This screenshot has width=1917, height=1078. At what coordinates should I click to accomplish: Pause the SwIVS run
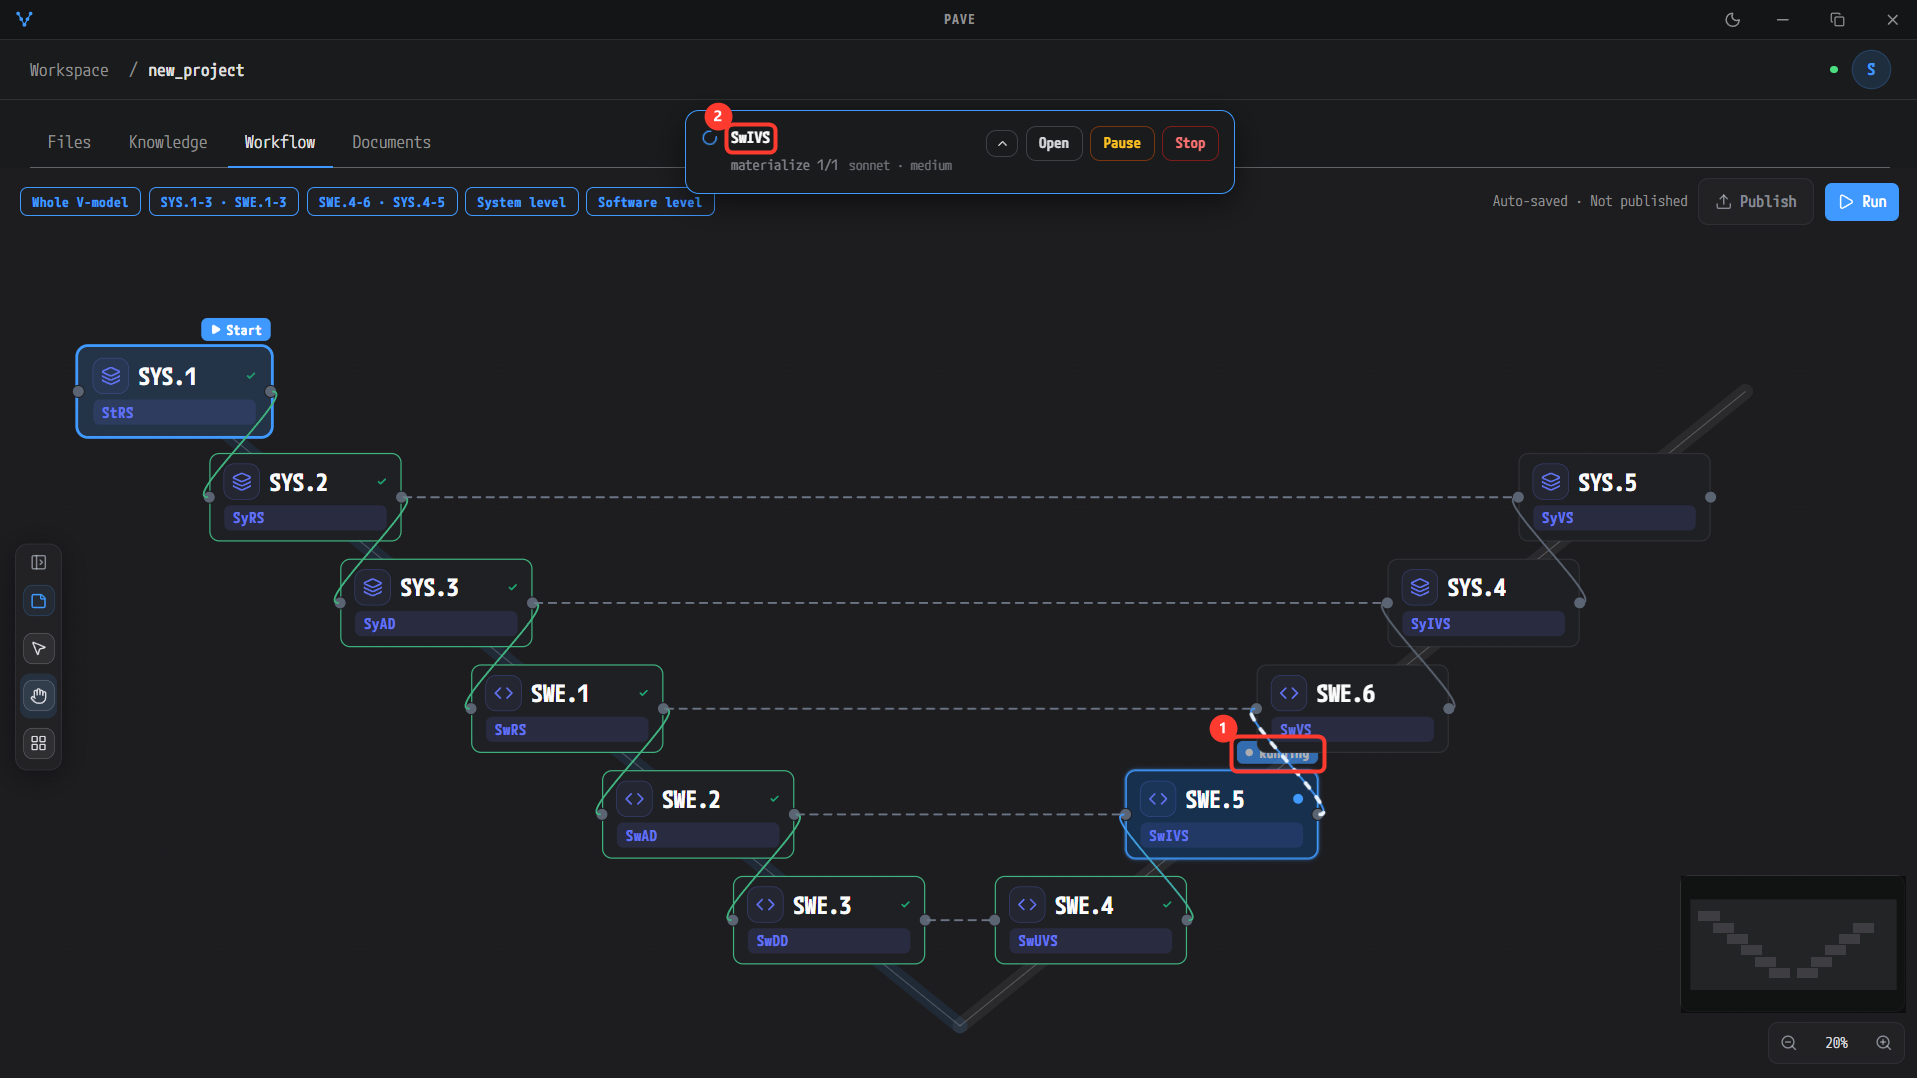[x=1122, y=143]
